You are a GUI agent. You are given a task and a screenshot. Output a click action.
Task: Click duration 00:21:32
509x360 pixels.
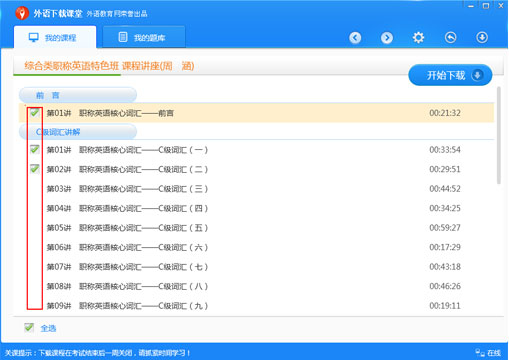[x=445, y=113]
